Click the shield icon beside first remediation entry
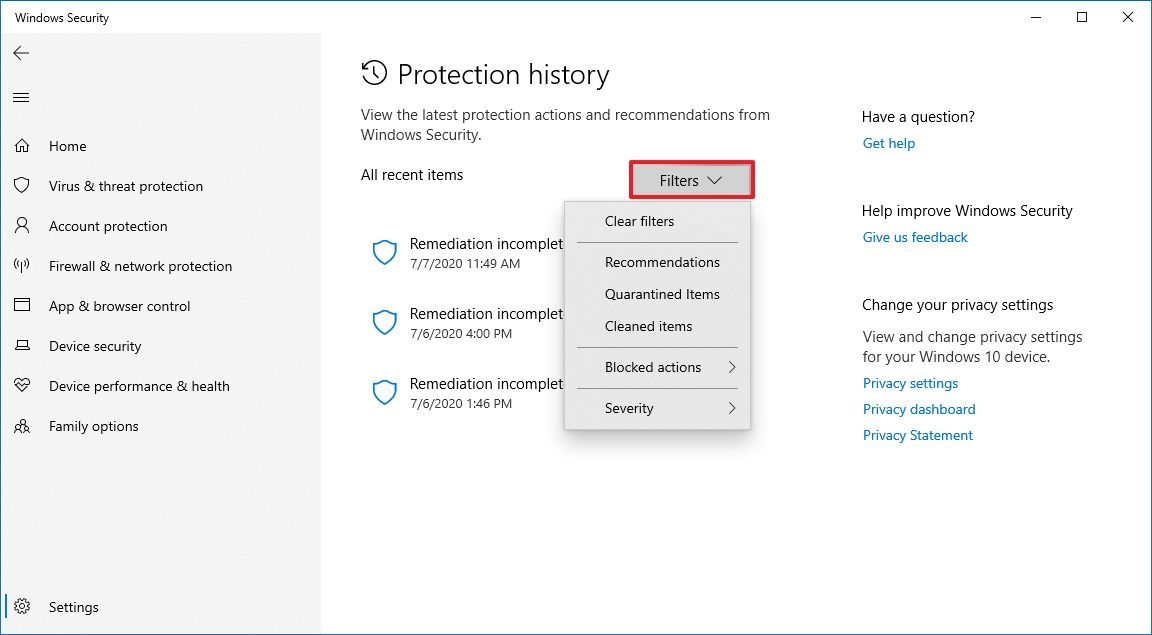1152x635 pixels. coord(385,252)
